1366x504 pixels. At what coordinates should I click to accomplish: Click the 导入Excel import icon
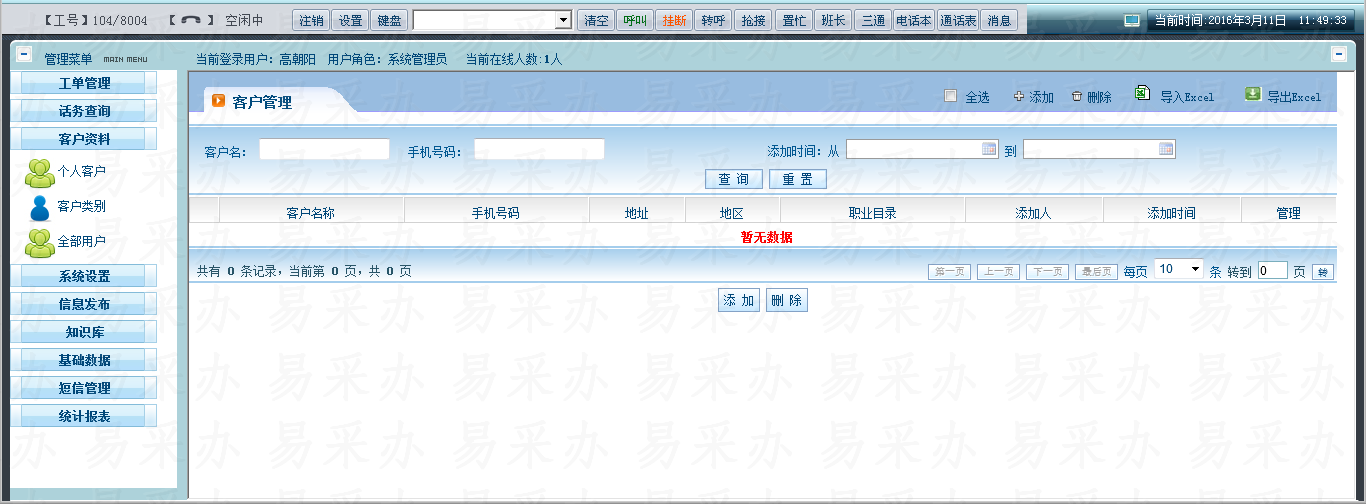tap(1143, 94)
